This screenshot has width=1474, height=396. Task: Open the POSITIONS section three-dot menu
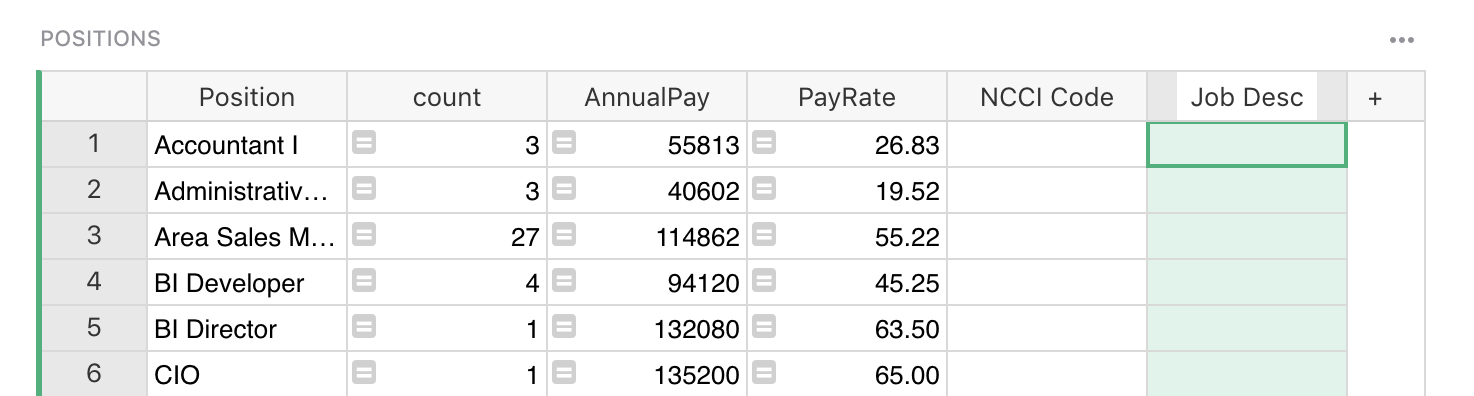coord(1402,41)
